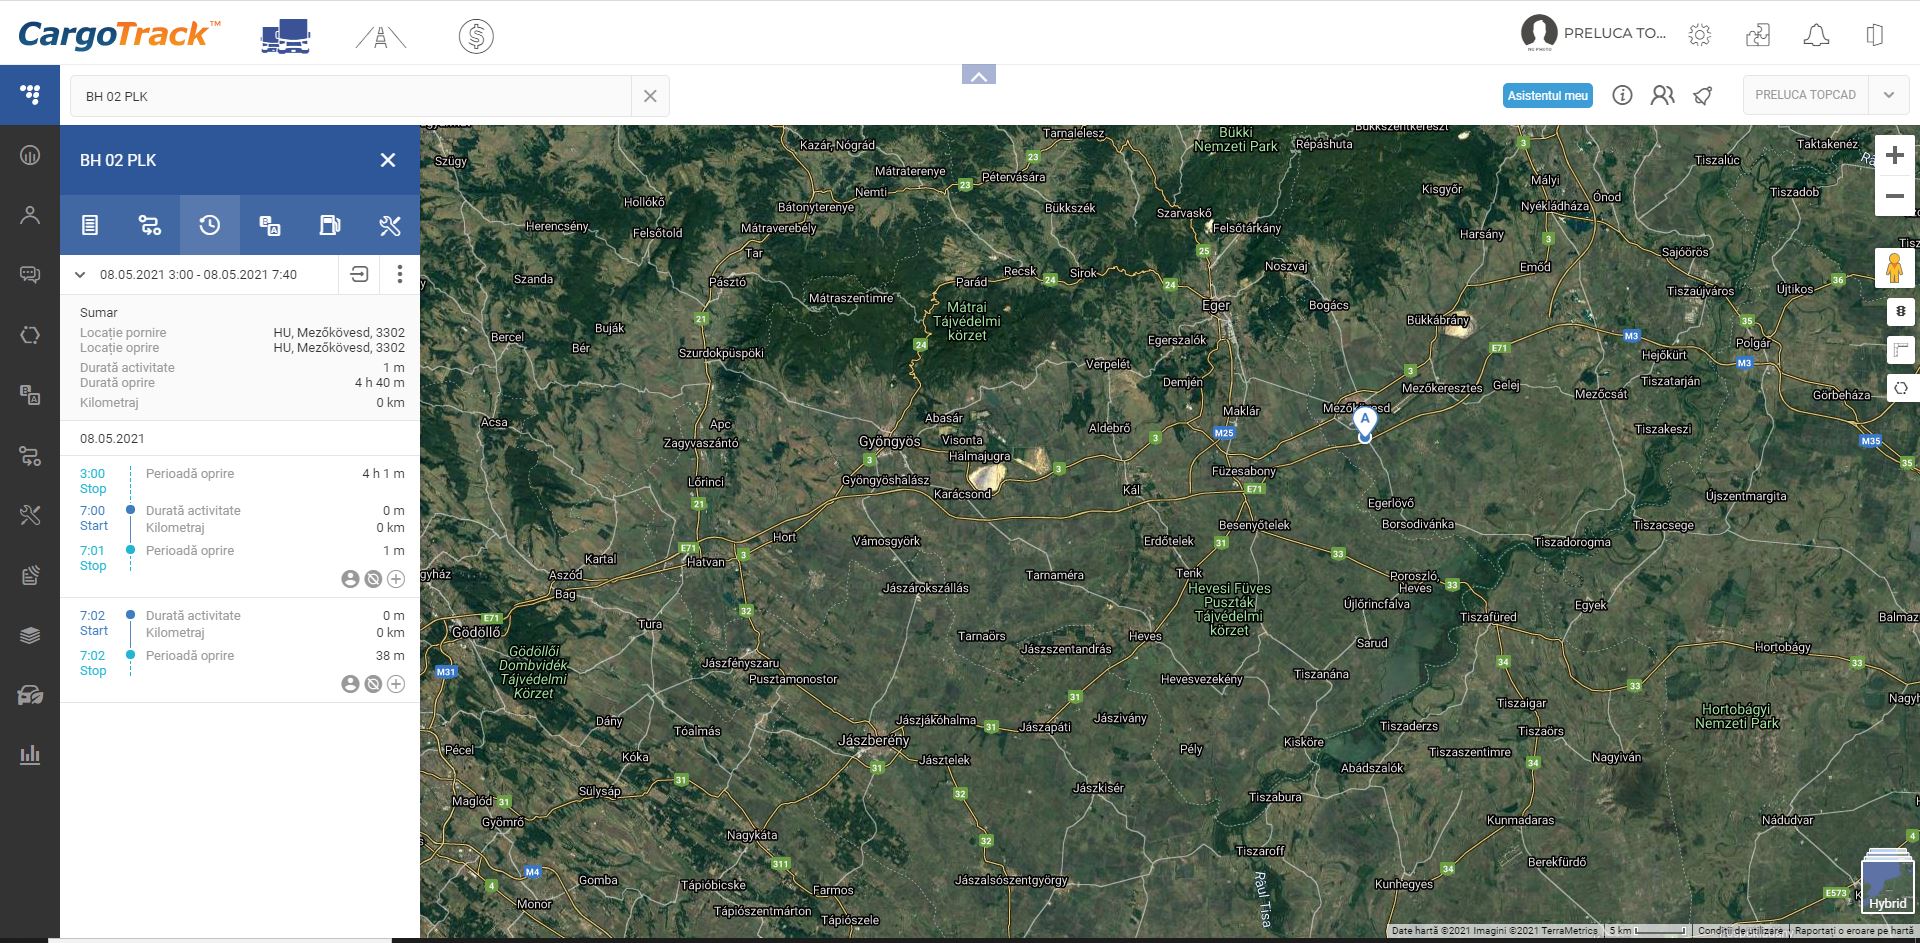This screenshot has width=1920, height=943.
Task: Zoom in on the map
Action: 1894,155
